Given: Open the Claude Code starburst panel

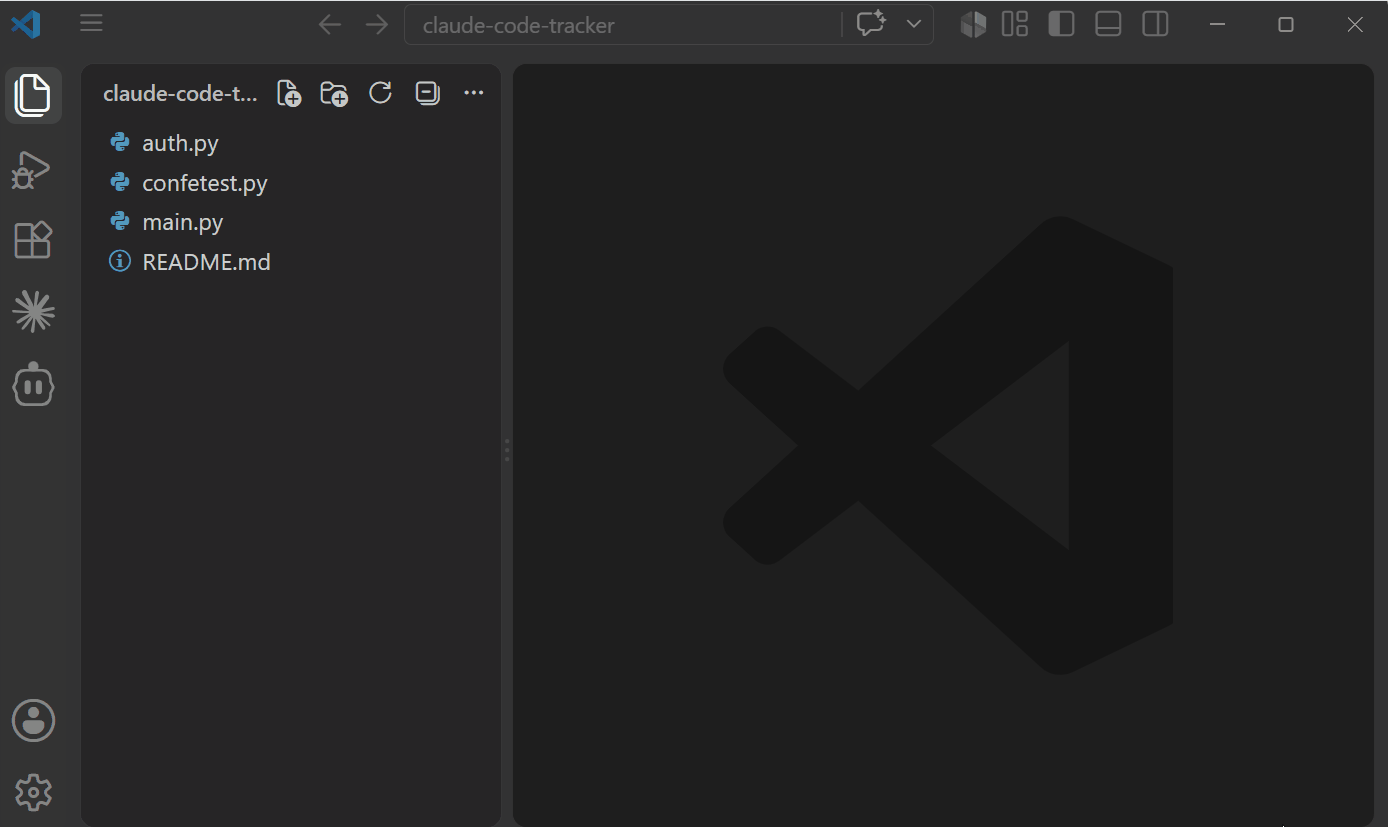Looking at the screenshot, I should coord(33,312).
